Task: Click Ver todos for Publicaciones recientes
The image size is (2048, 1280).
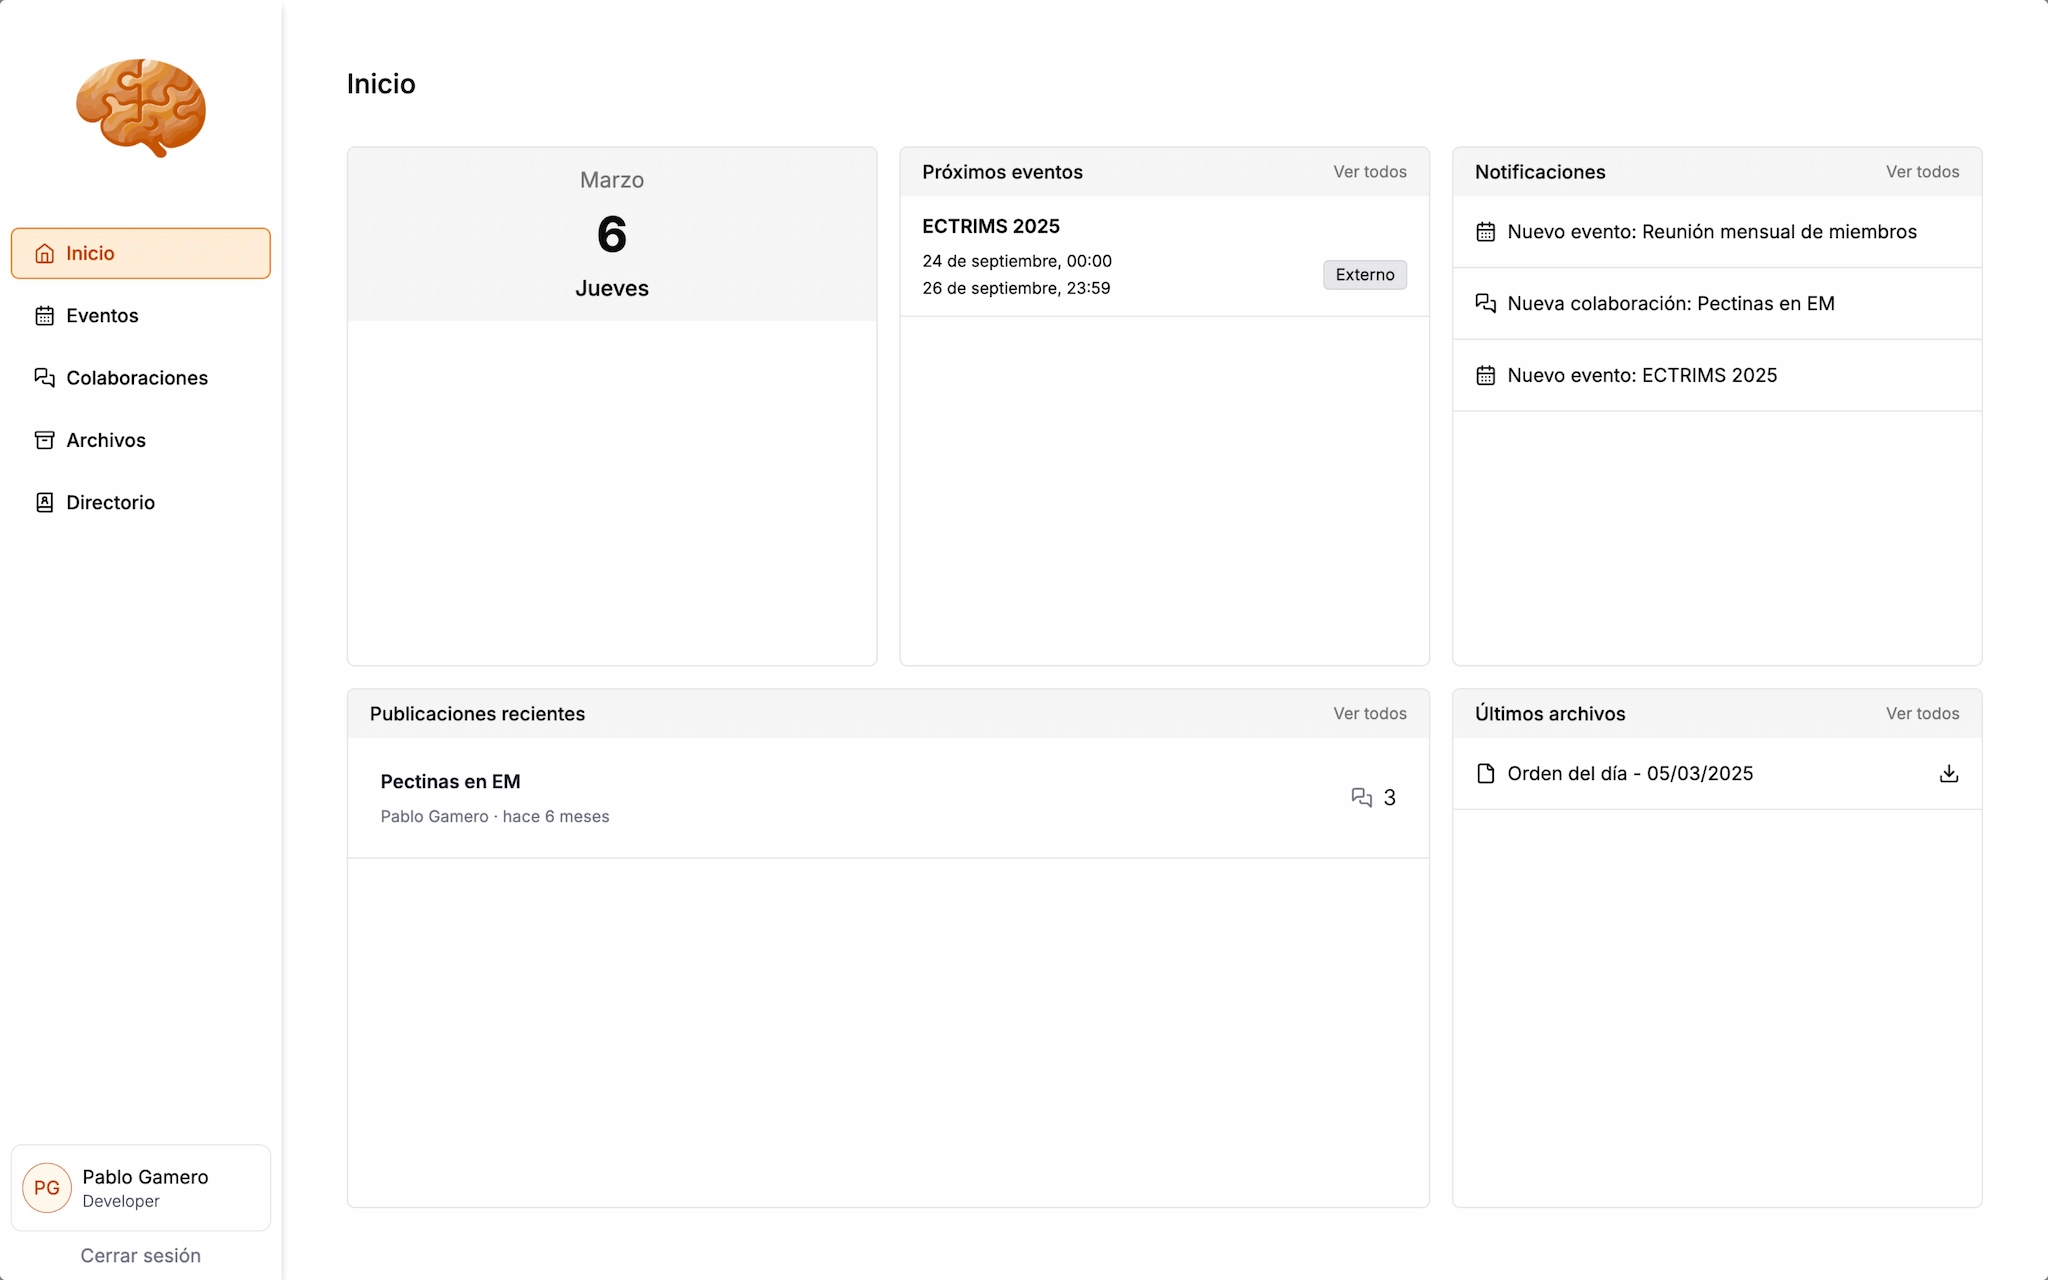Action: pyautogui.click(x=1369, y=713)
